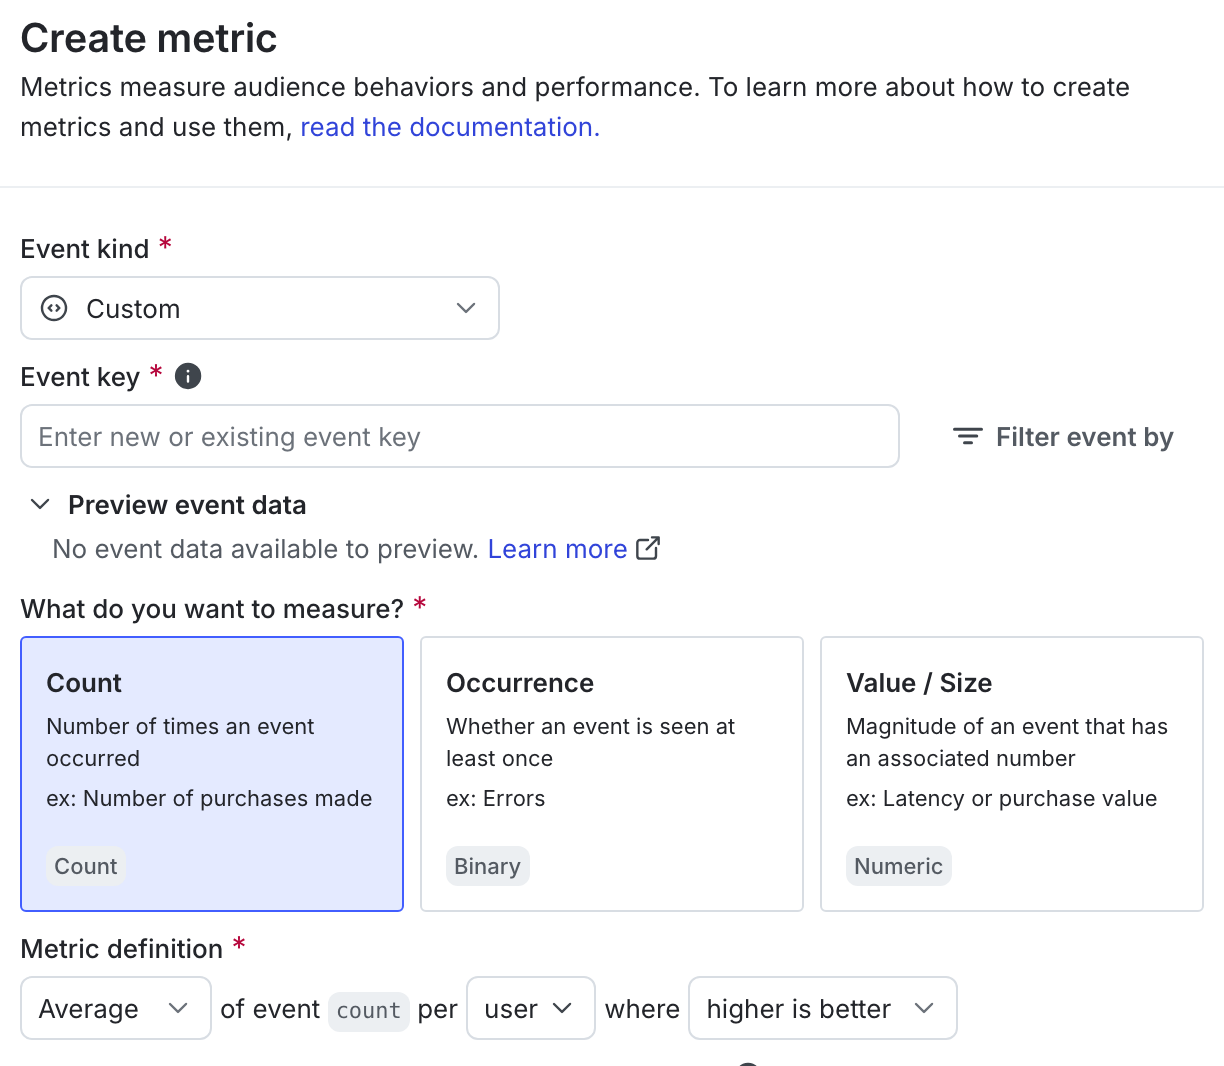Click the Filter event by control
The width and height of the screenshot is (1224, 1066).
(x=1062, y=436)
